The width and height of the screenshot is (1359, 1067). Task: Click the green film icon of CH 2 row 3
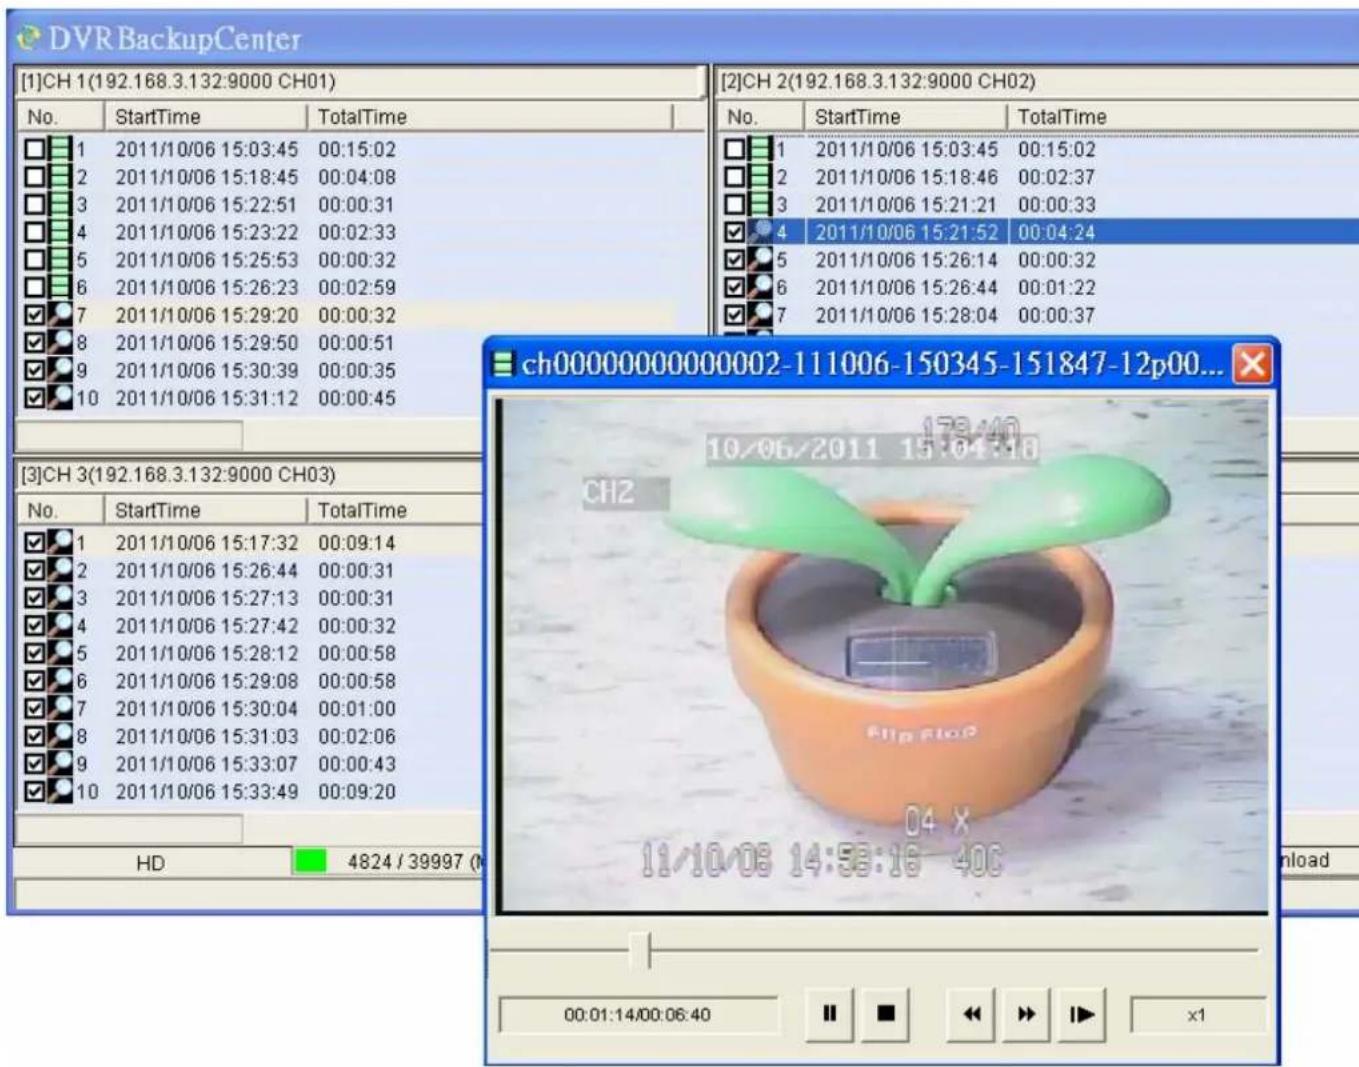760,204
